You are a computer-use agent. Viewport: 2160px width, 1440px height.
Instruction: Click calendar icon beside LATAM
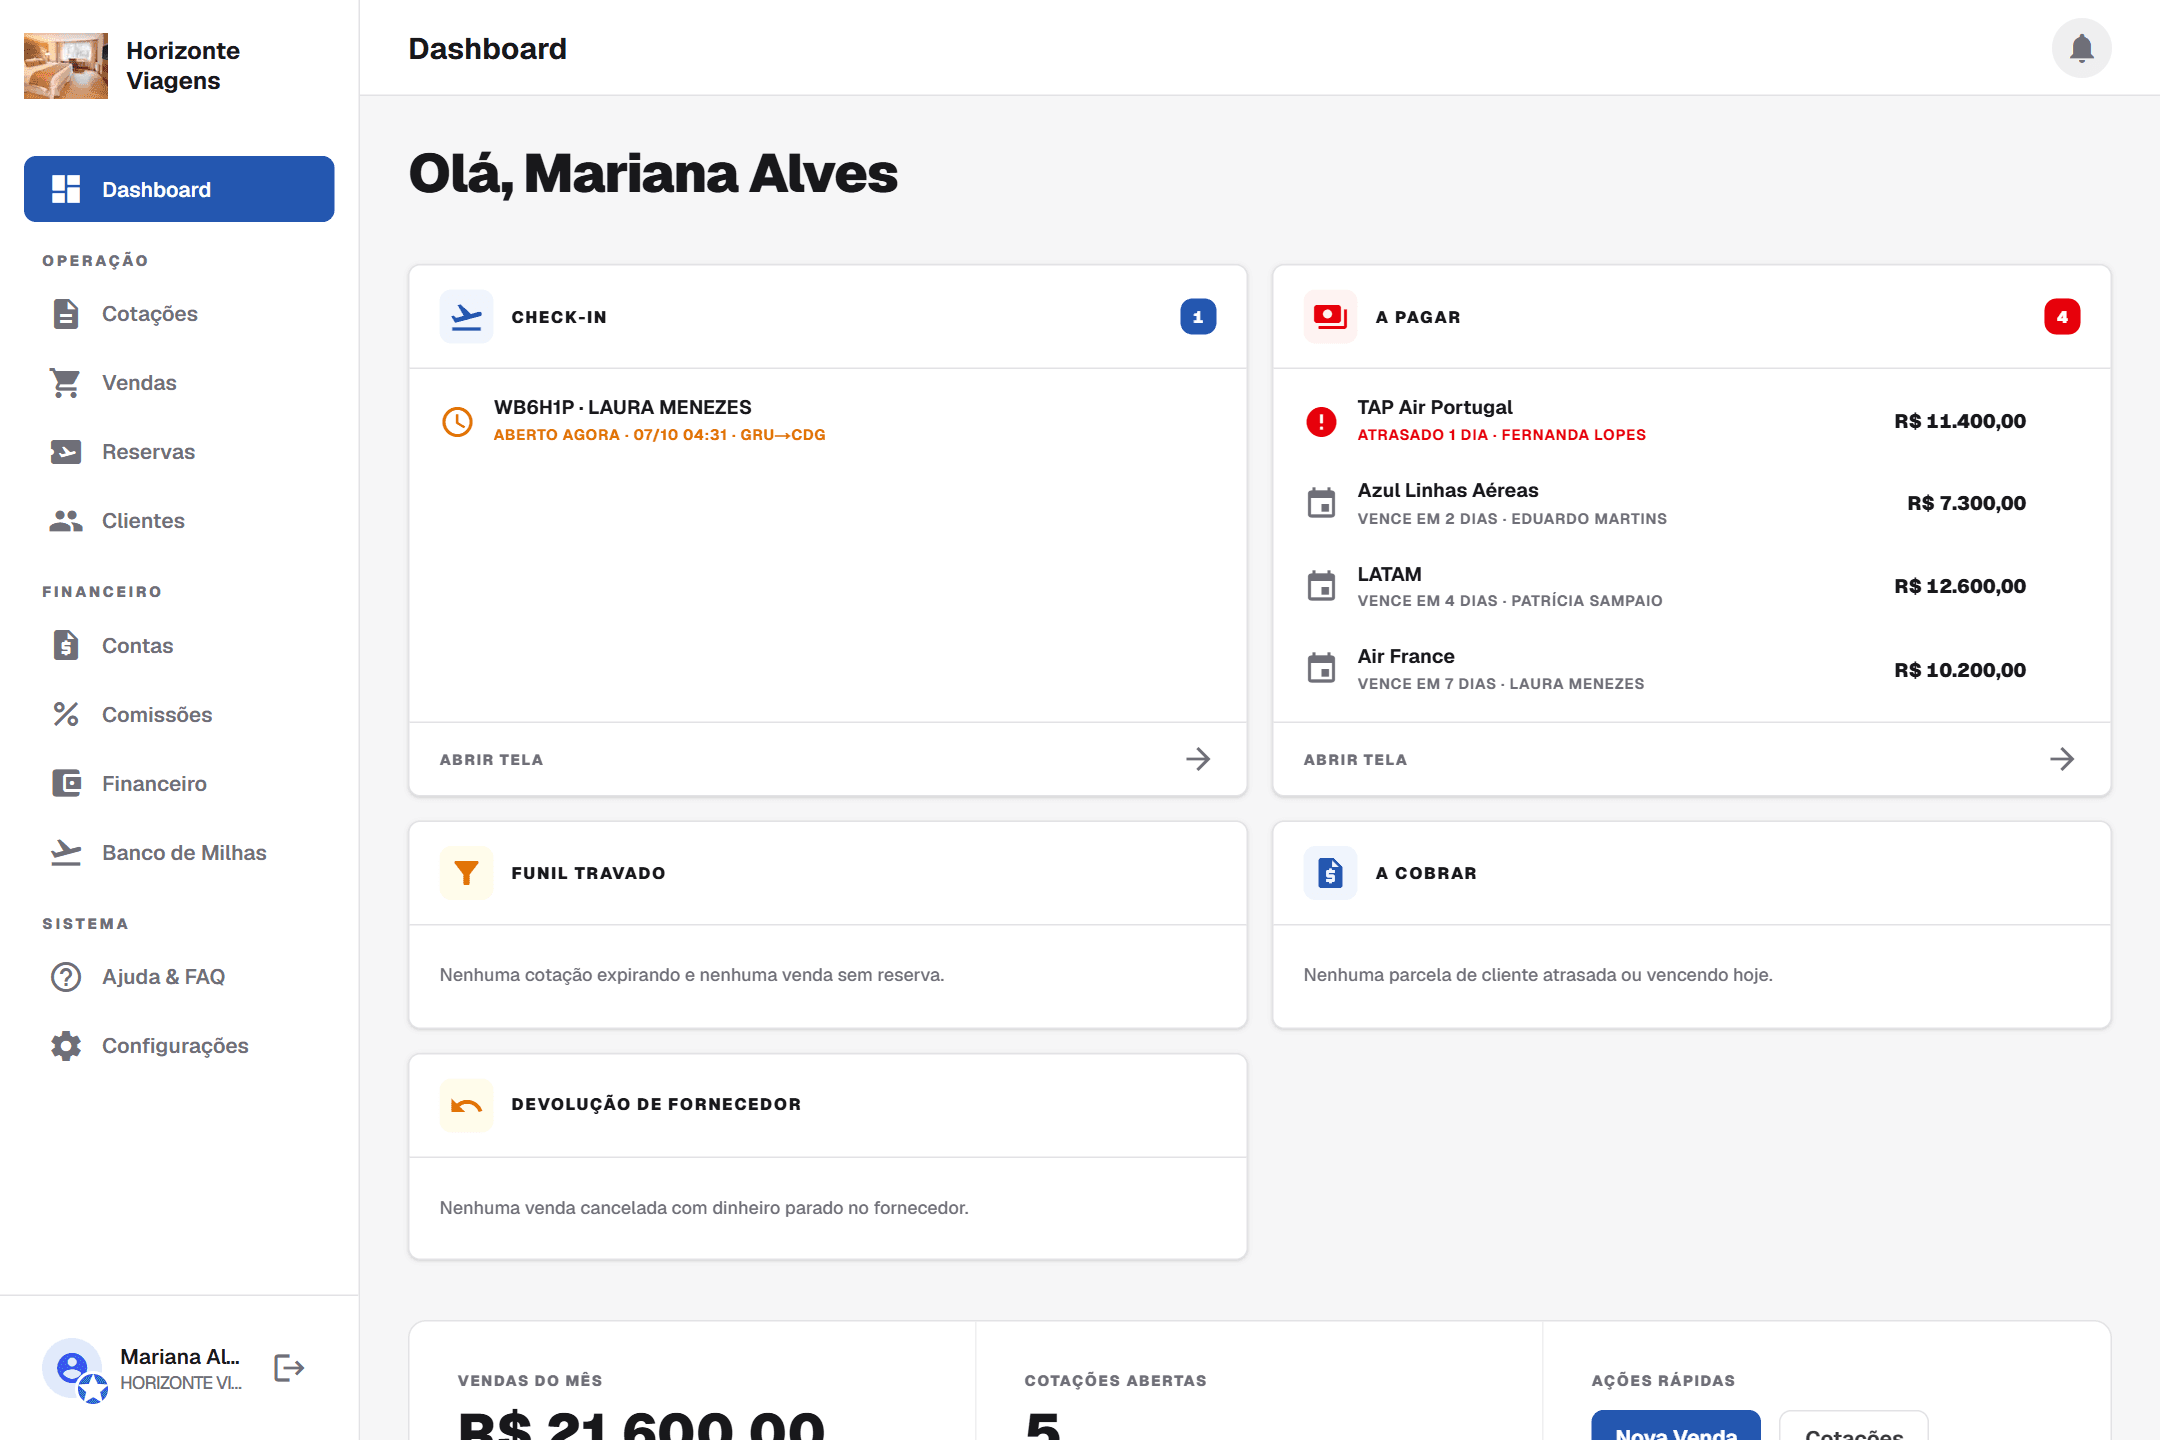point(1321,586)
